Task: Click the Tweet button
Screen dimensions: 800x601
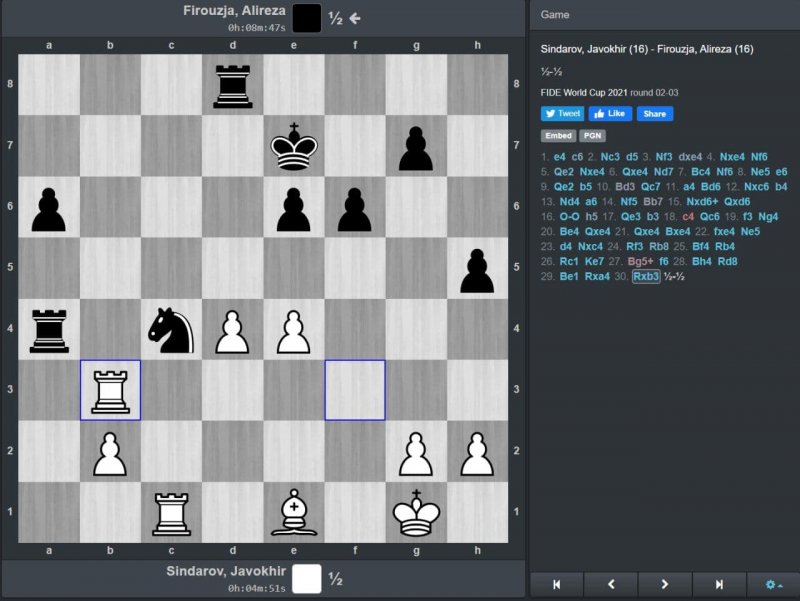Action: pos(562,114)
